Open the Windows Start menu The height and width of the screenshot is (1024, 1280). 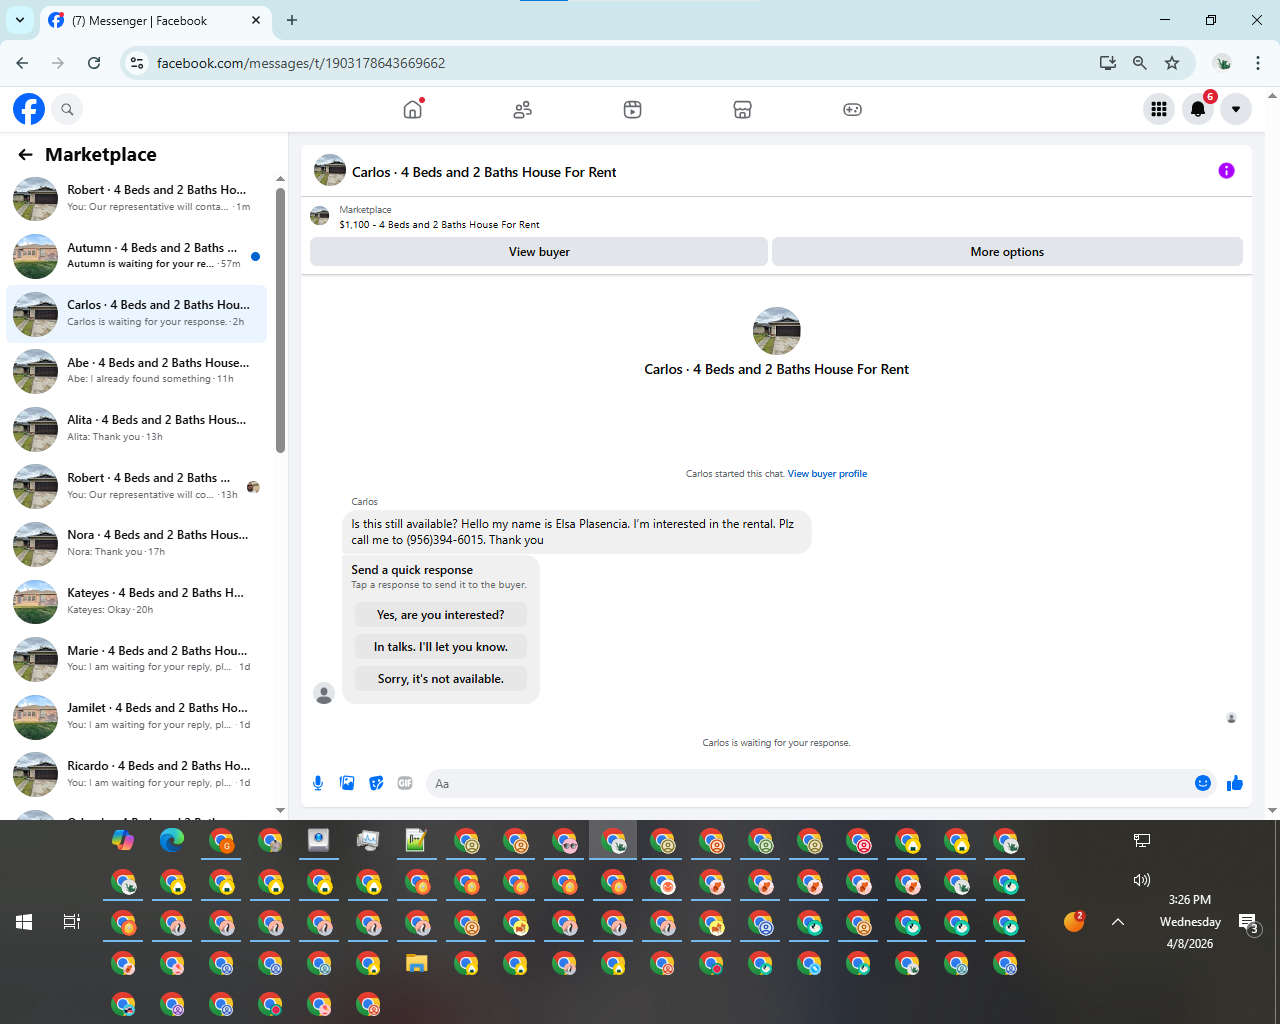point(24,922)
